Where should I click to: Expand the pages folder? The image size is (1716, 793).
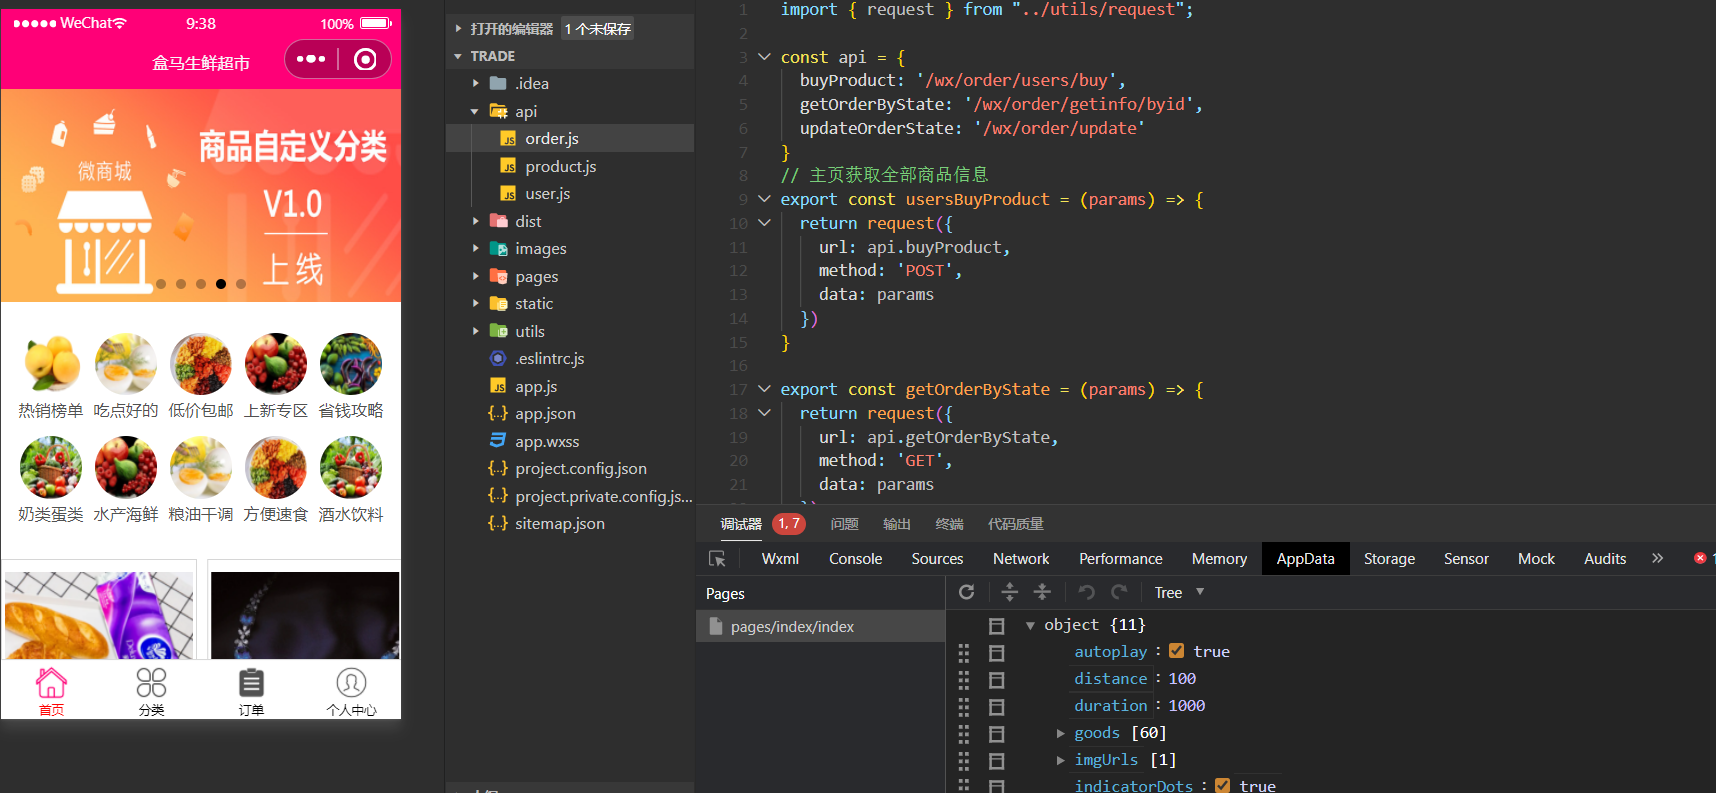point(475,276)
